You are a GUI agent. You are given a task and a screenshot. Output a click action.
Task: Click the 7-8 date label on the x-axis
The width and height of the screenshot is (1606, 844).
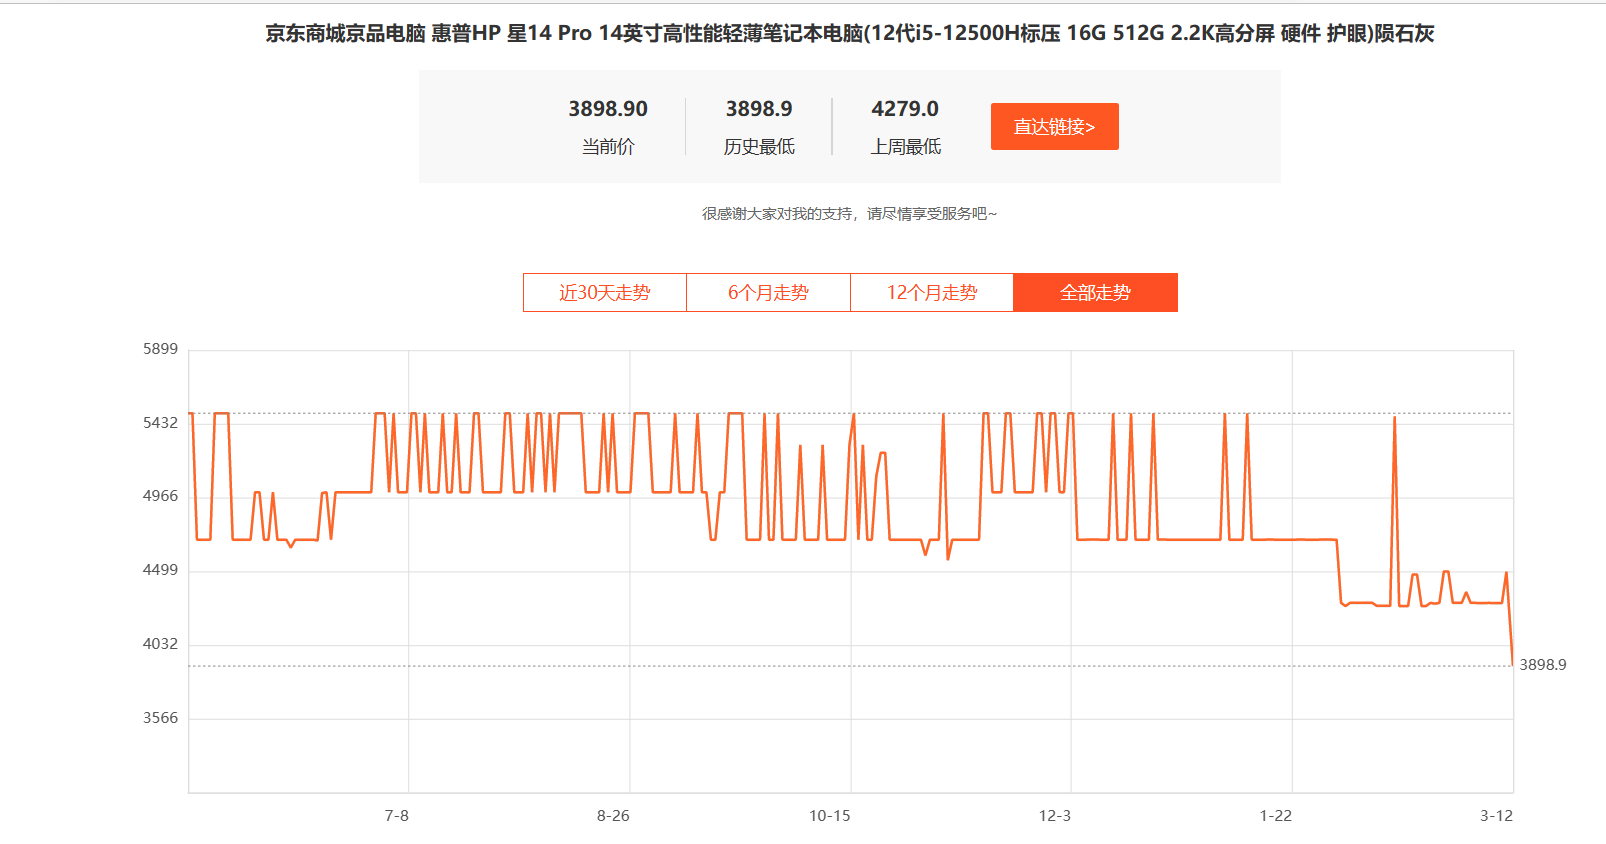(x=397, y=816)
